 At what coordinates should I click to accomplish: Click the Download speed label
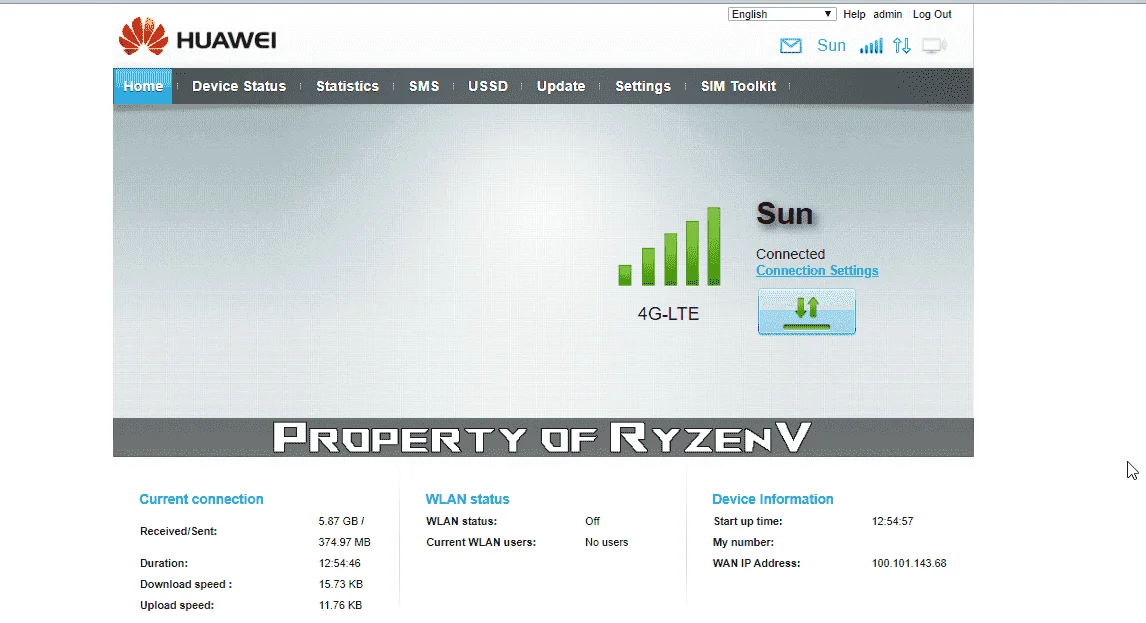tap(186, 584)
